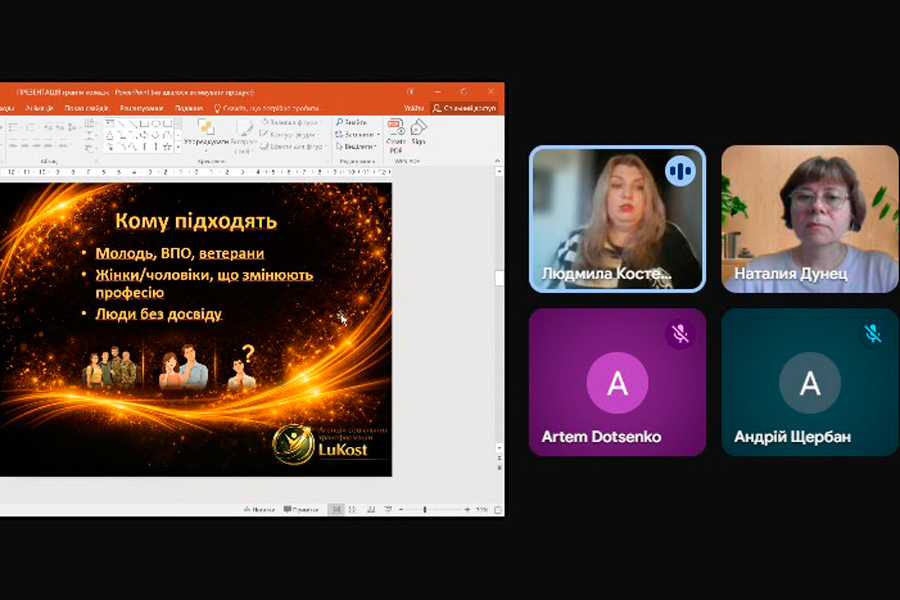Screen dimensions: 900x600
Task: Switch to Normal view in status bar
Action: click(335, 509)
